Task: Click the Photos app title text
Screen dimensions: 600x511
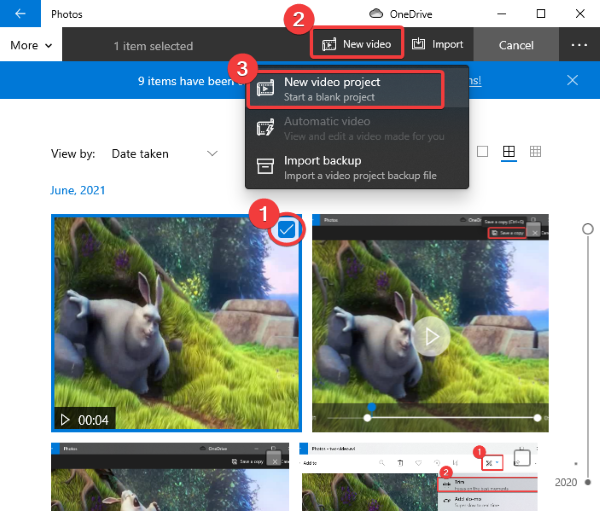Action: (67, 14)
